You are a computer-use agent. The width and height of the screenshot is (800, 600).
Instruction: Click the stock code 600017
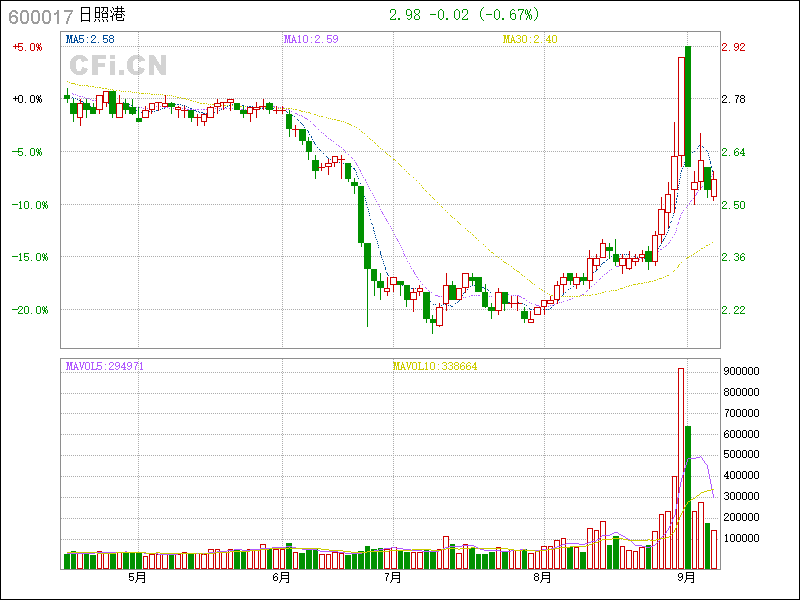(39, 15)
